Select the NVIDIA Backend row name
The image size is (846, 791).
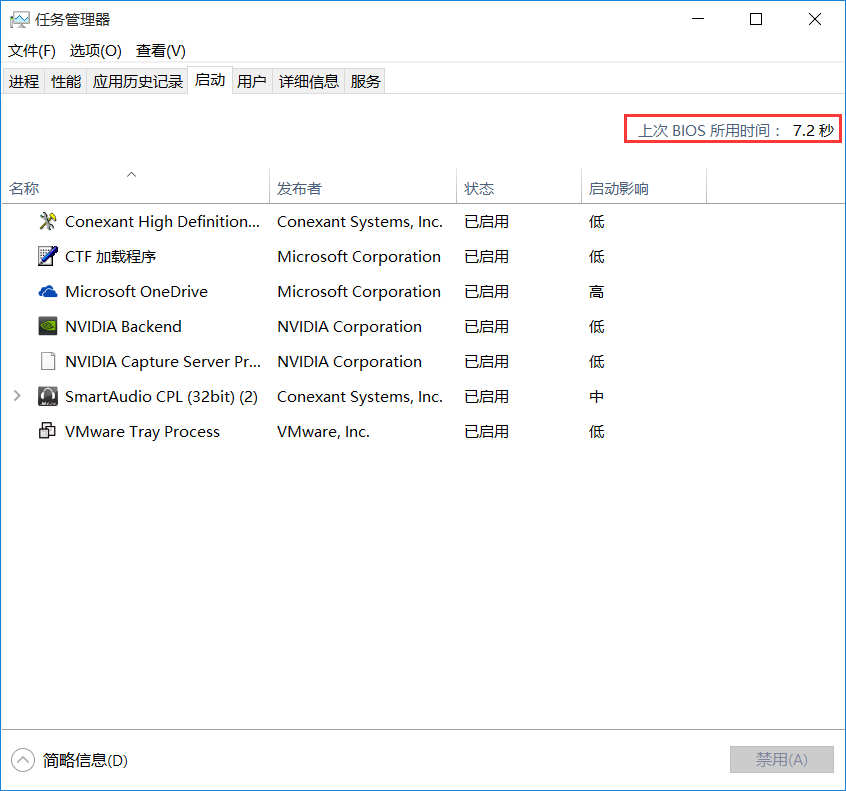[x=123, y=327]
